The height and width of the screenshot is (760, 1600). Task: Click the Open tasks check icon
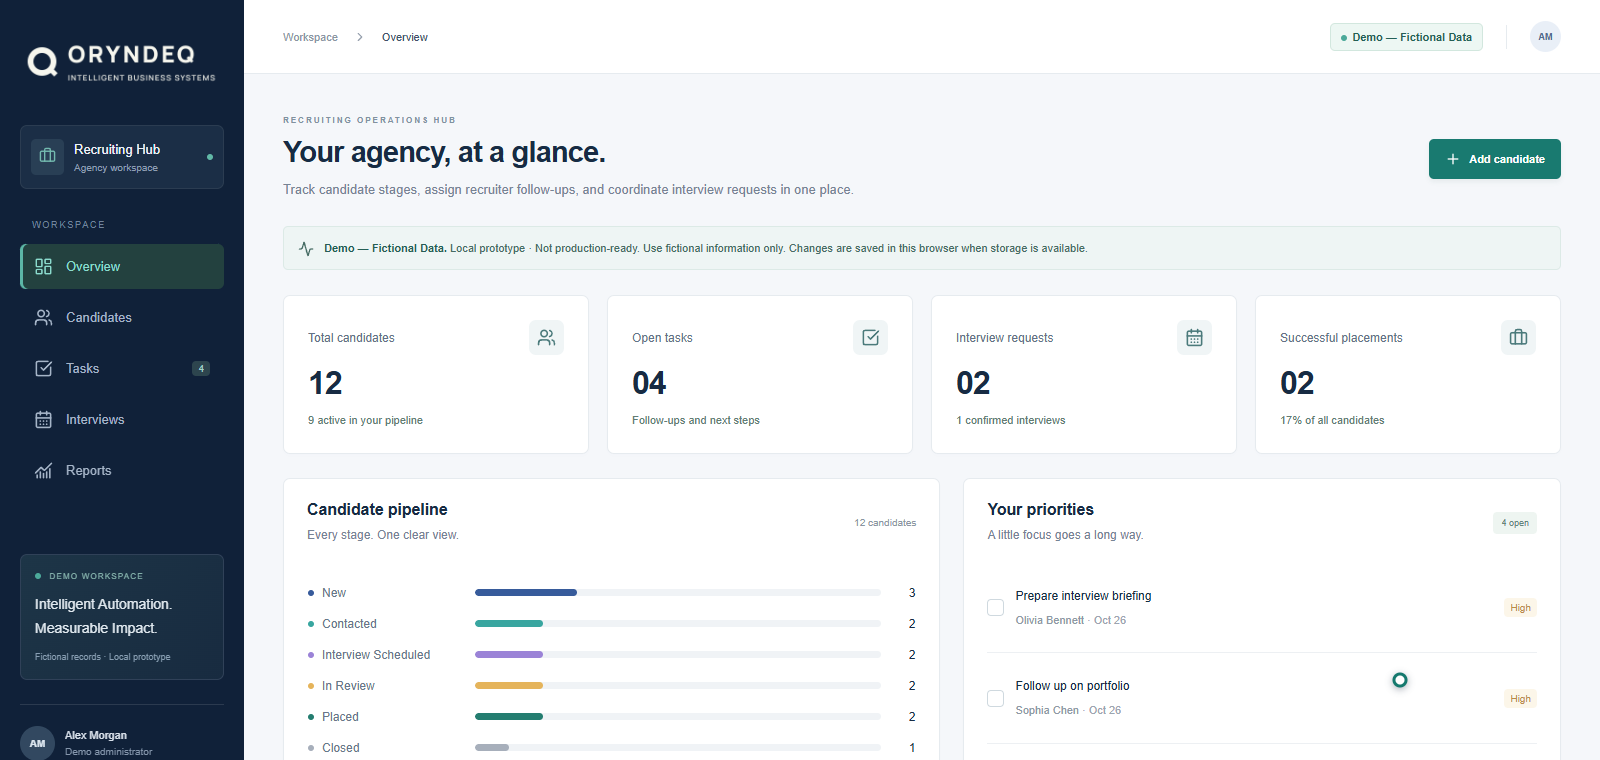coord(870,338)
